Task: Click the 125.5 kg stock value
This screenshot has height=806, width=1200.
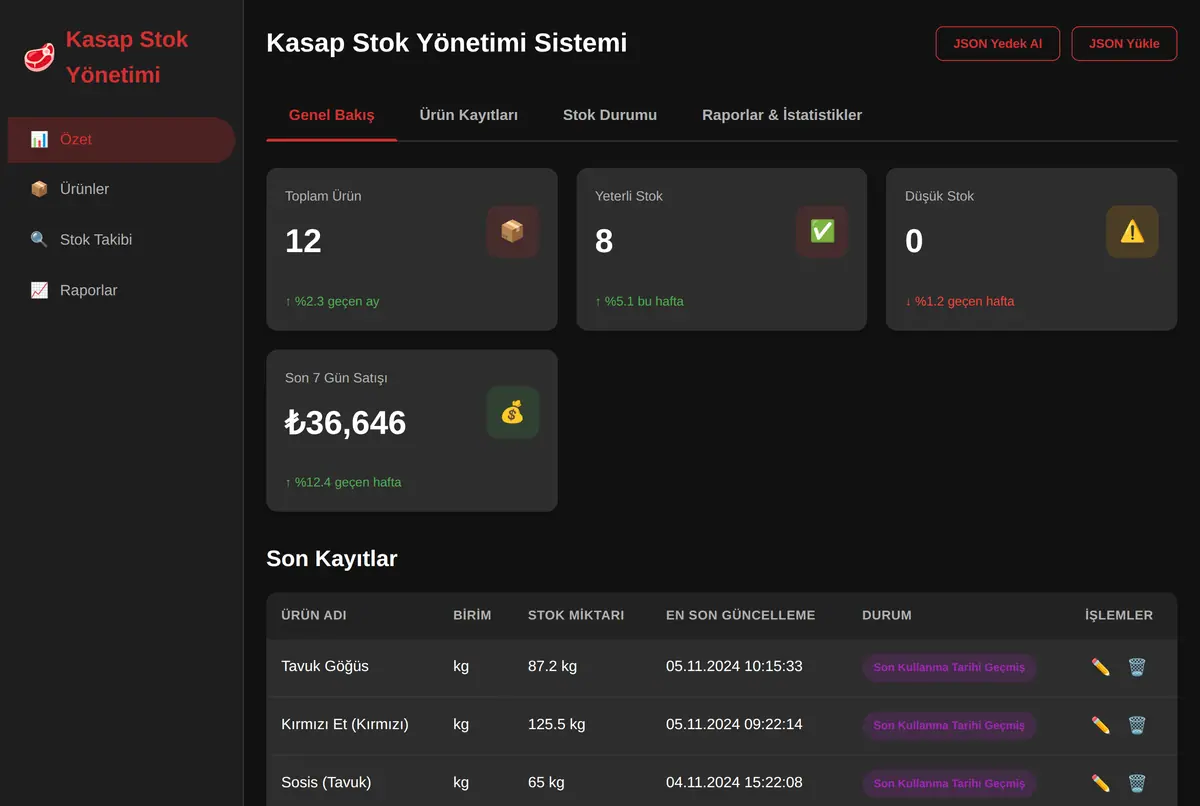Action: point(557,725)
